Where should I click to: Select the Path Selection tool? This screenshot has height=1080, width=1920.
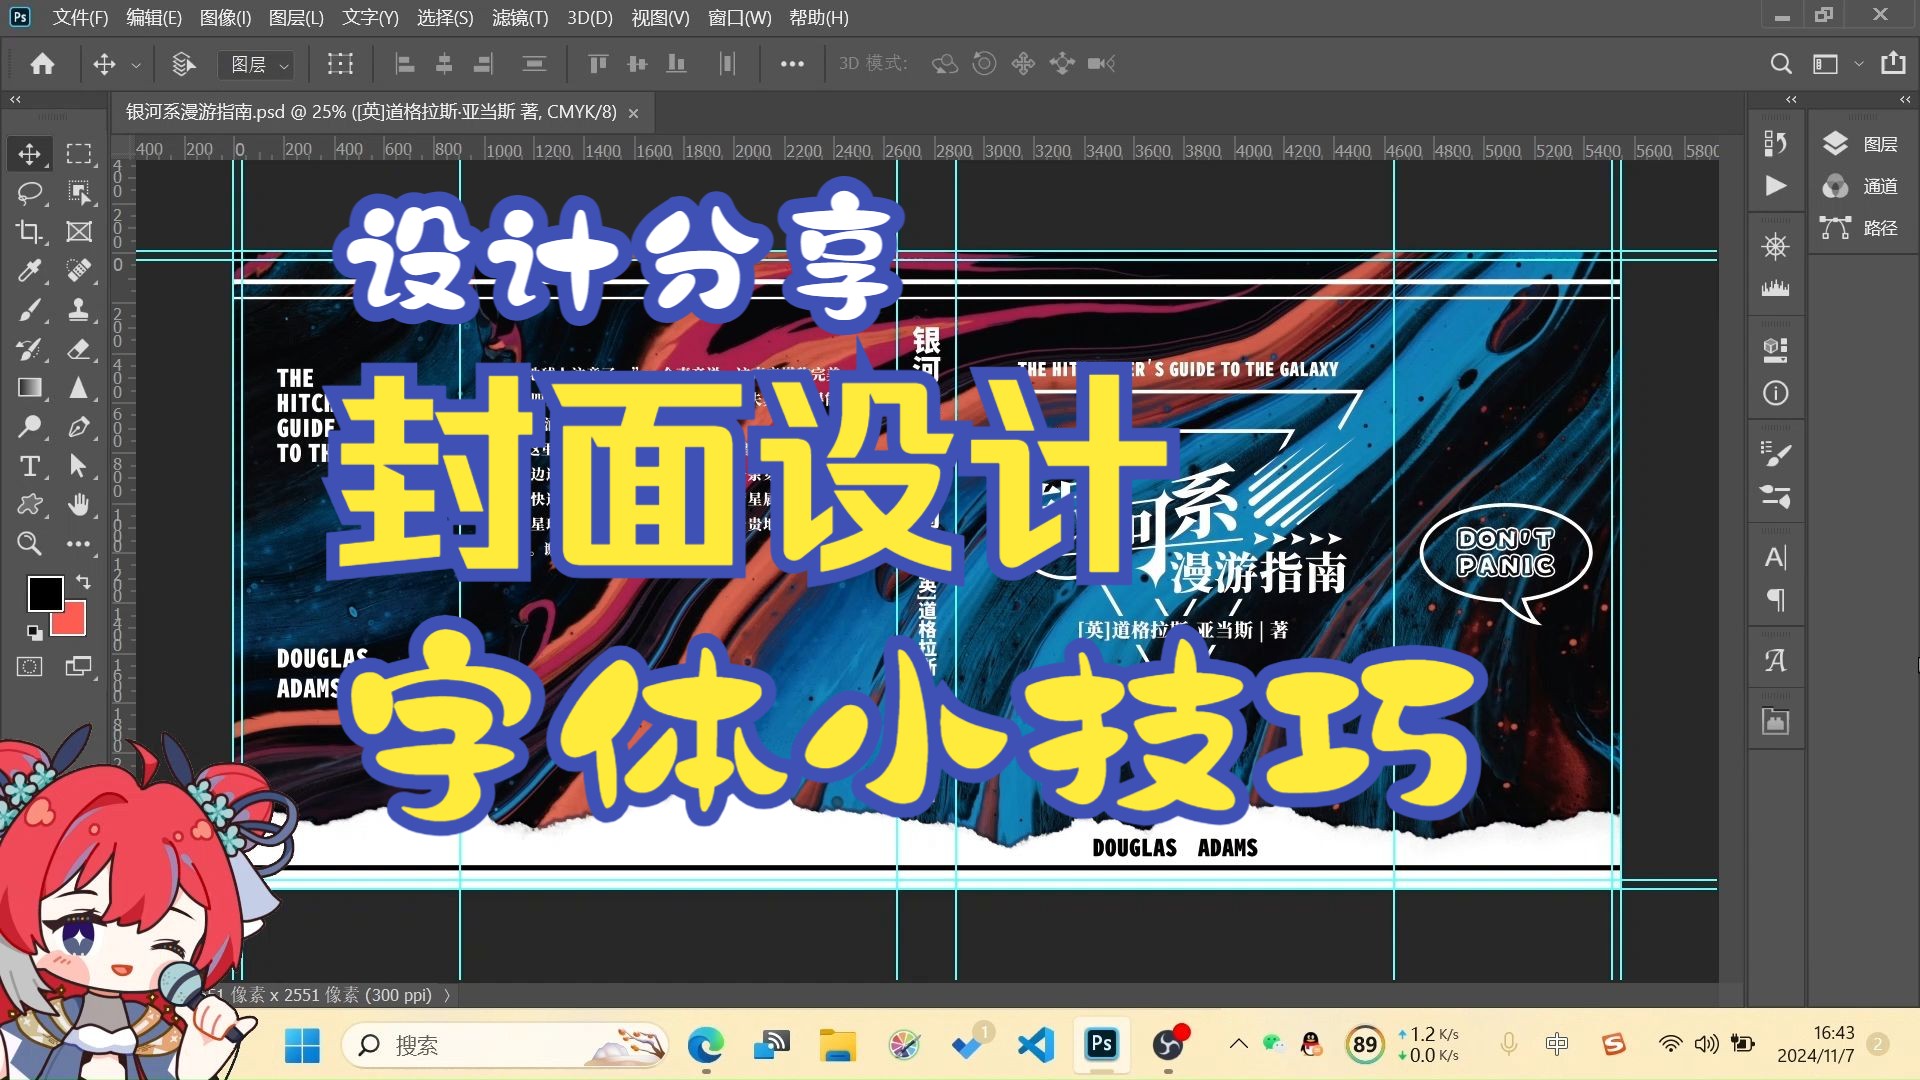[79, 466]
